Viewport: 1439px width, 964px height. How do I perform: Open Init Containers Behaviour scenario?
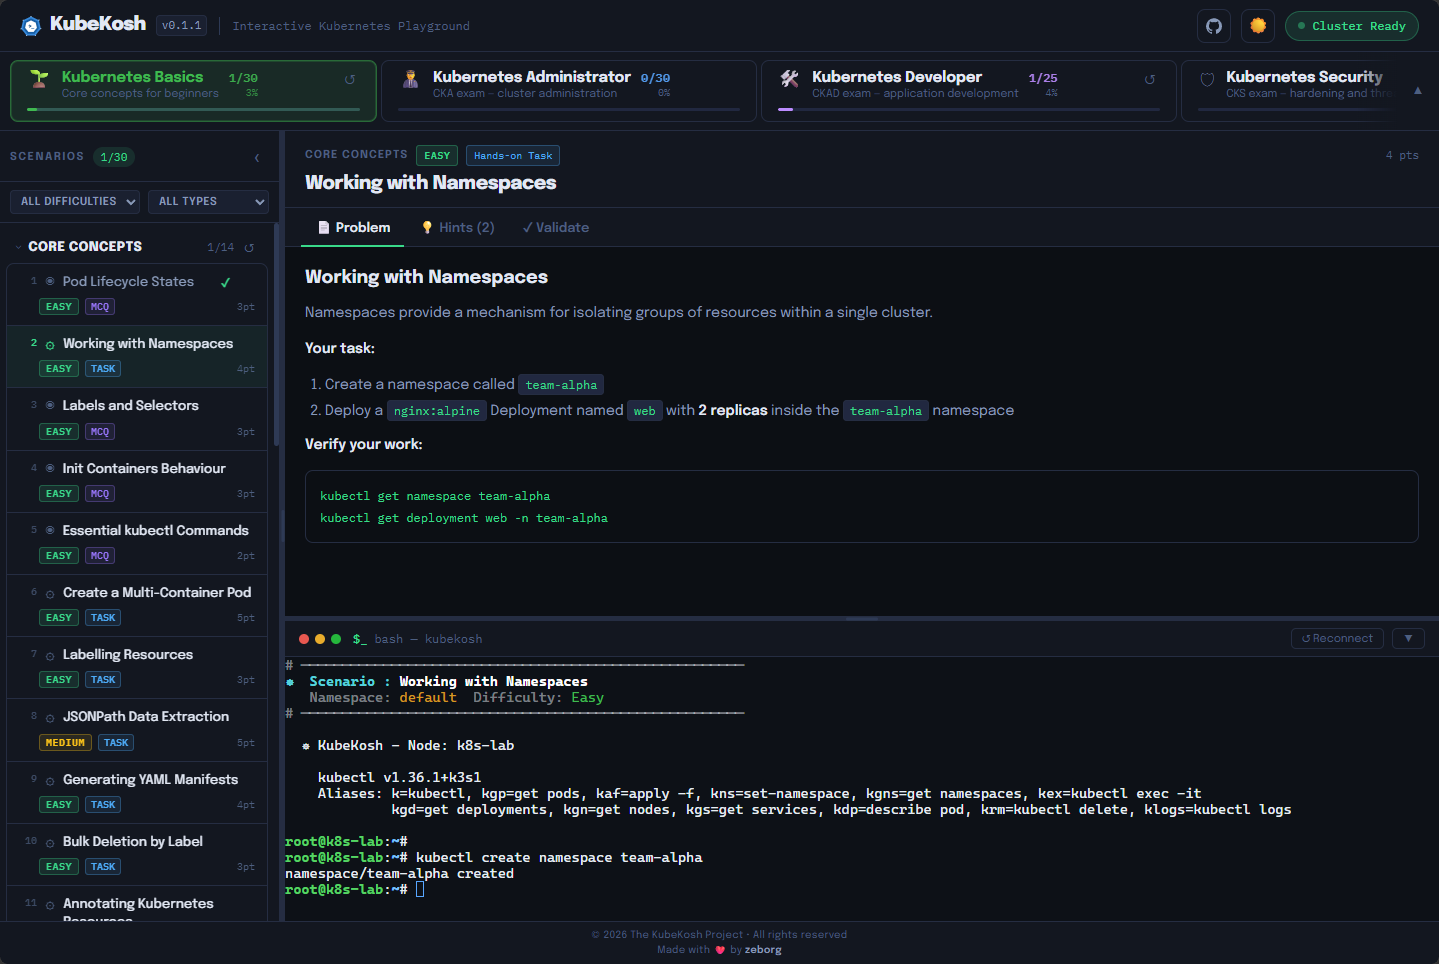tap(137, 481)
